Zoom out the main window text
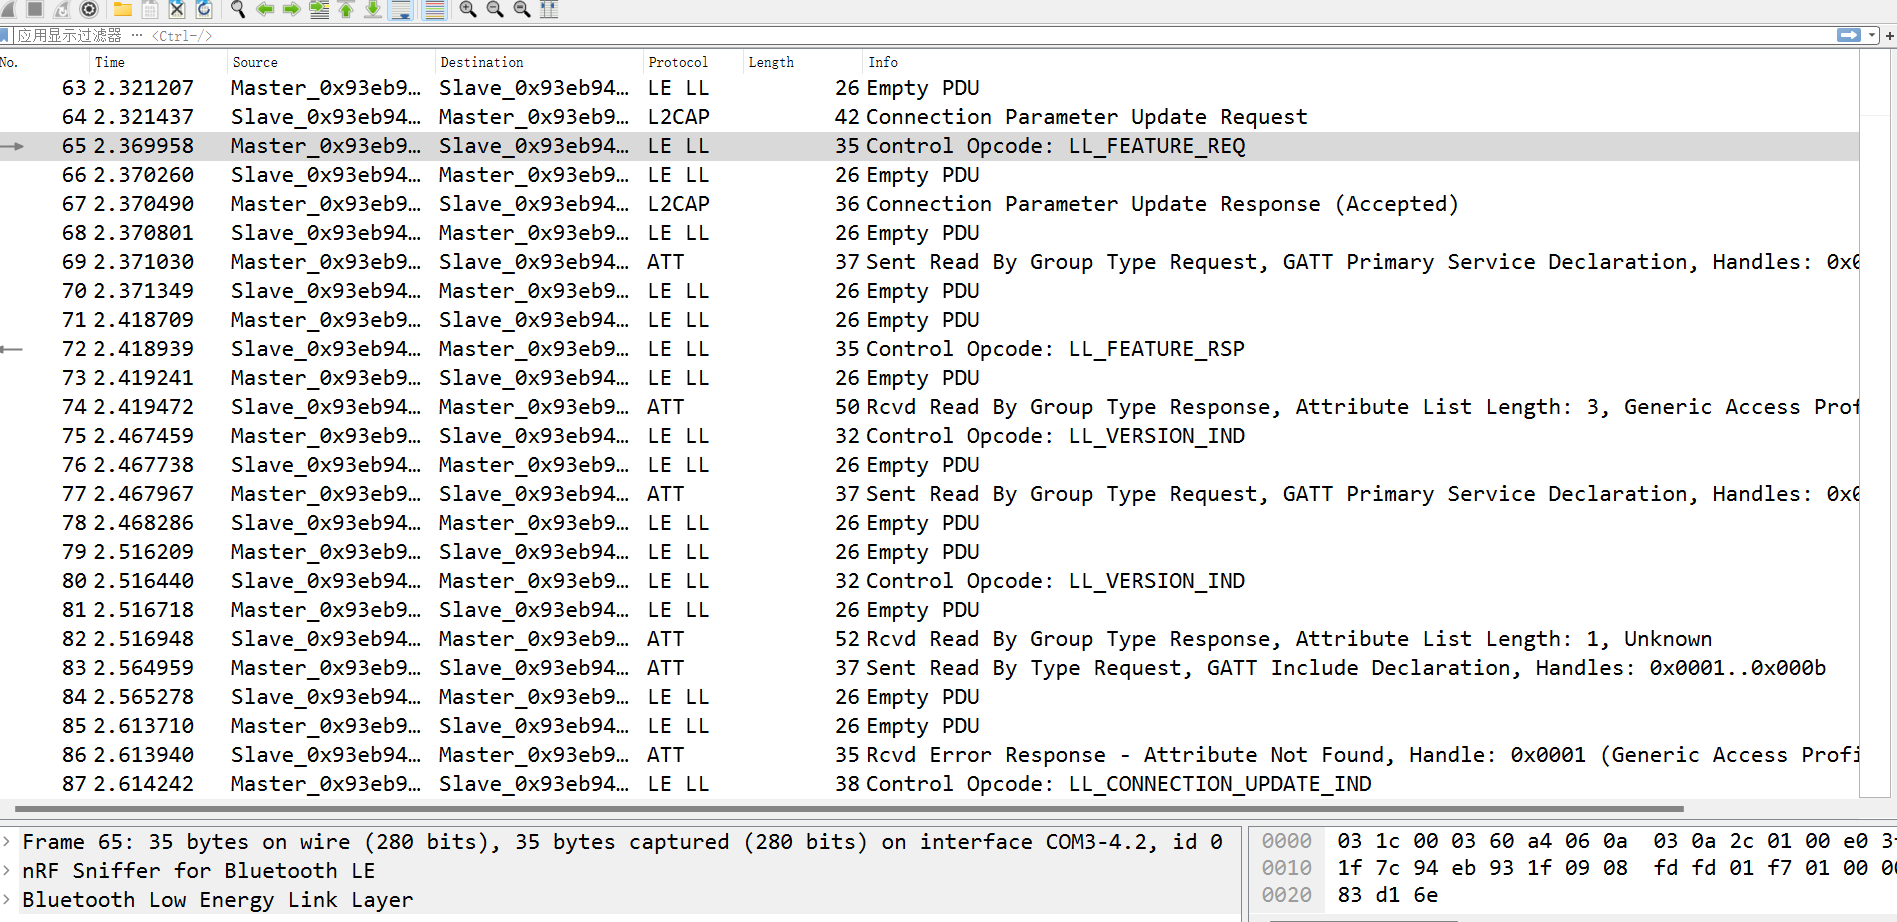The width and height of the screenshot is (1897, 922). click(495, 9)
